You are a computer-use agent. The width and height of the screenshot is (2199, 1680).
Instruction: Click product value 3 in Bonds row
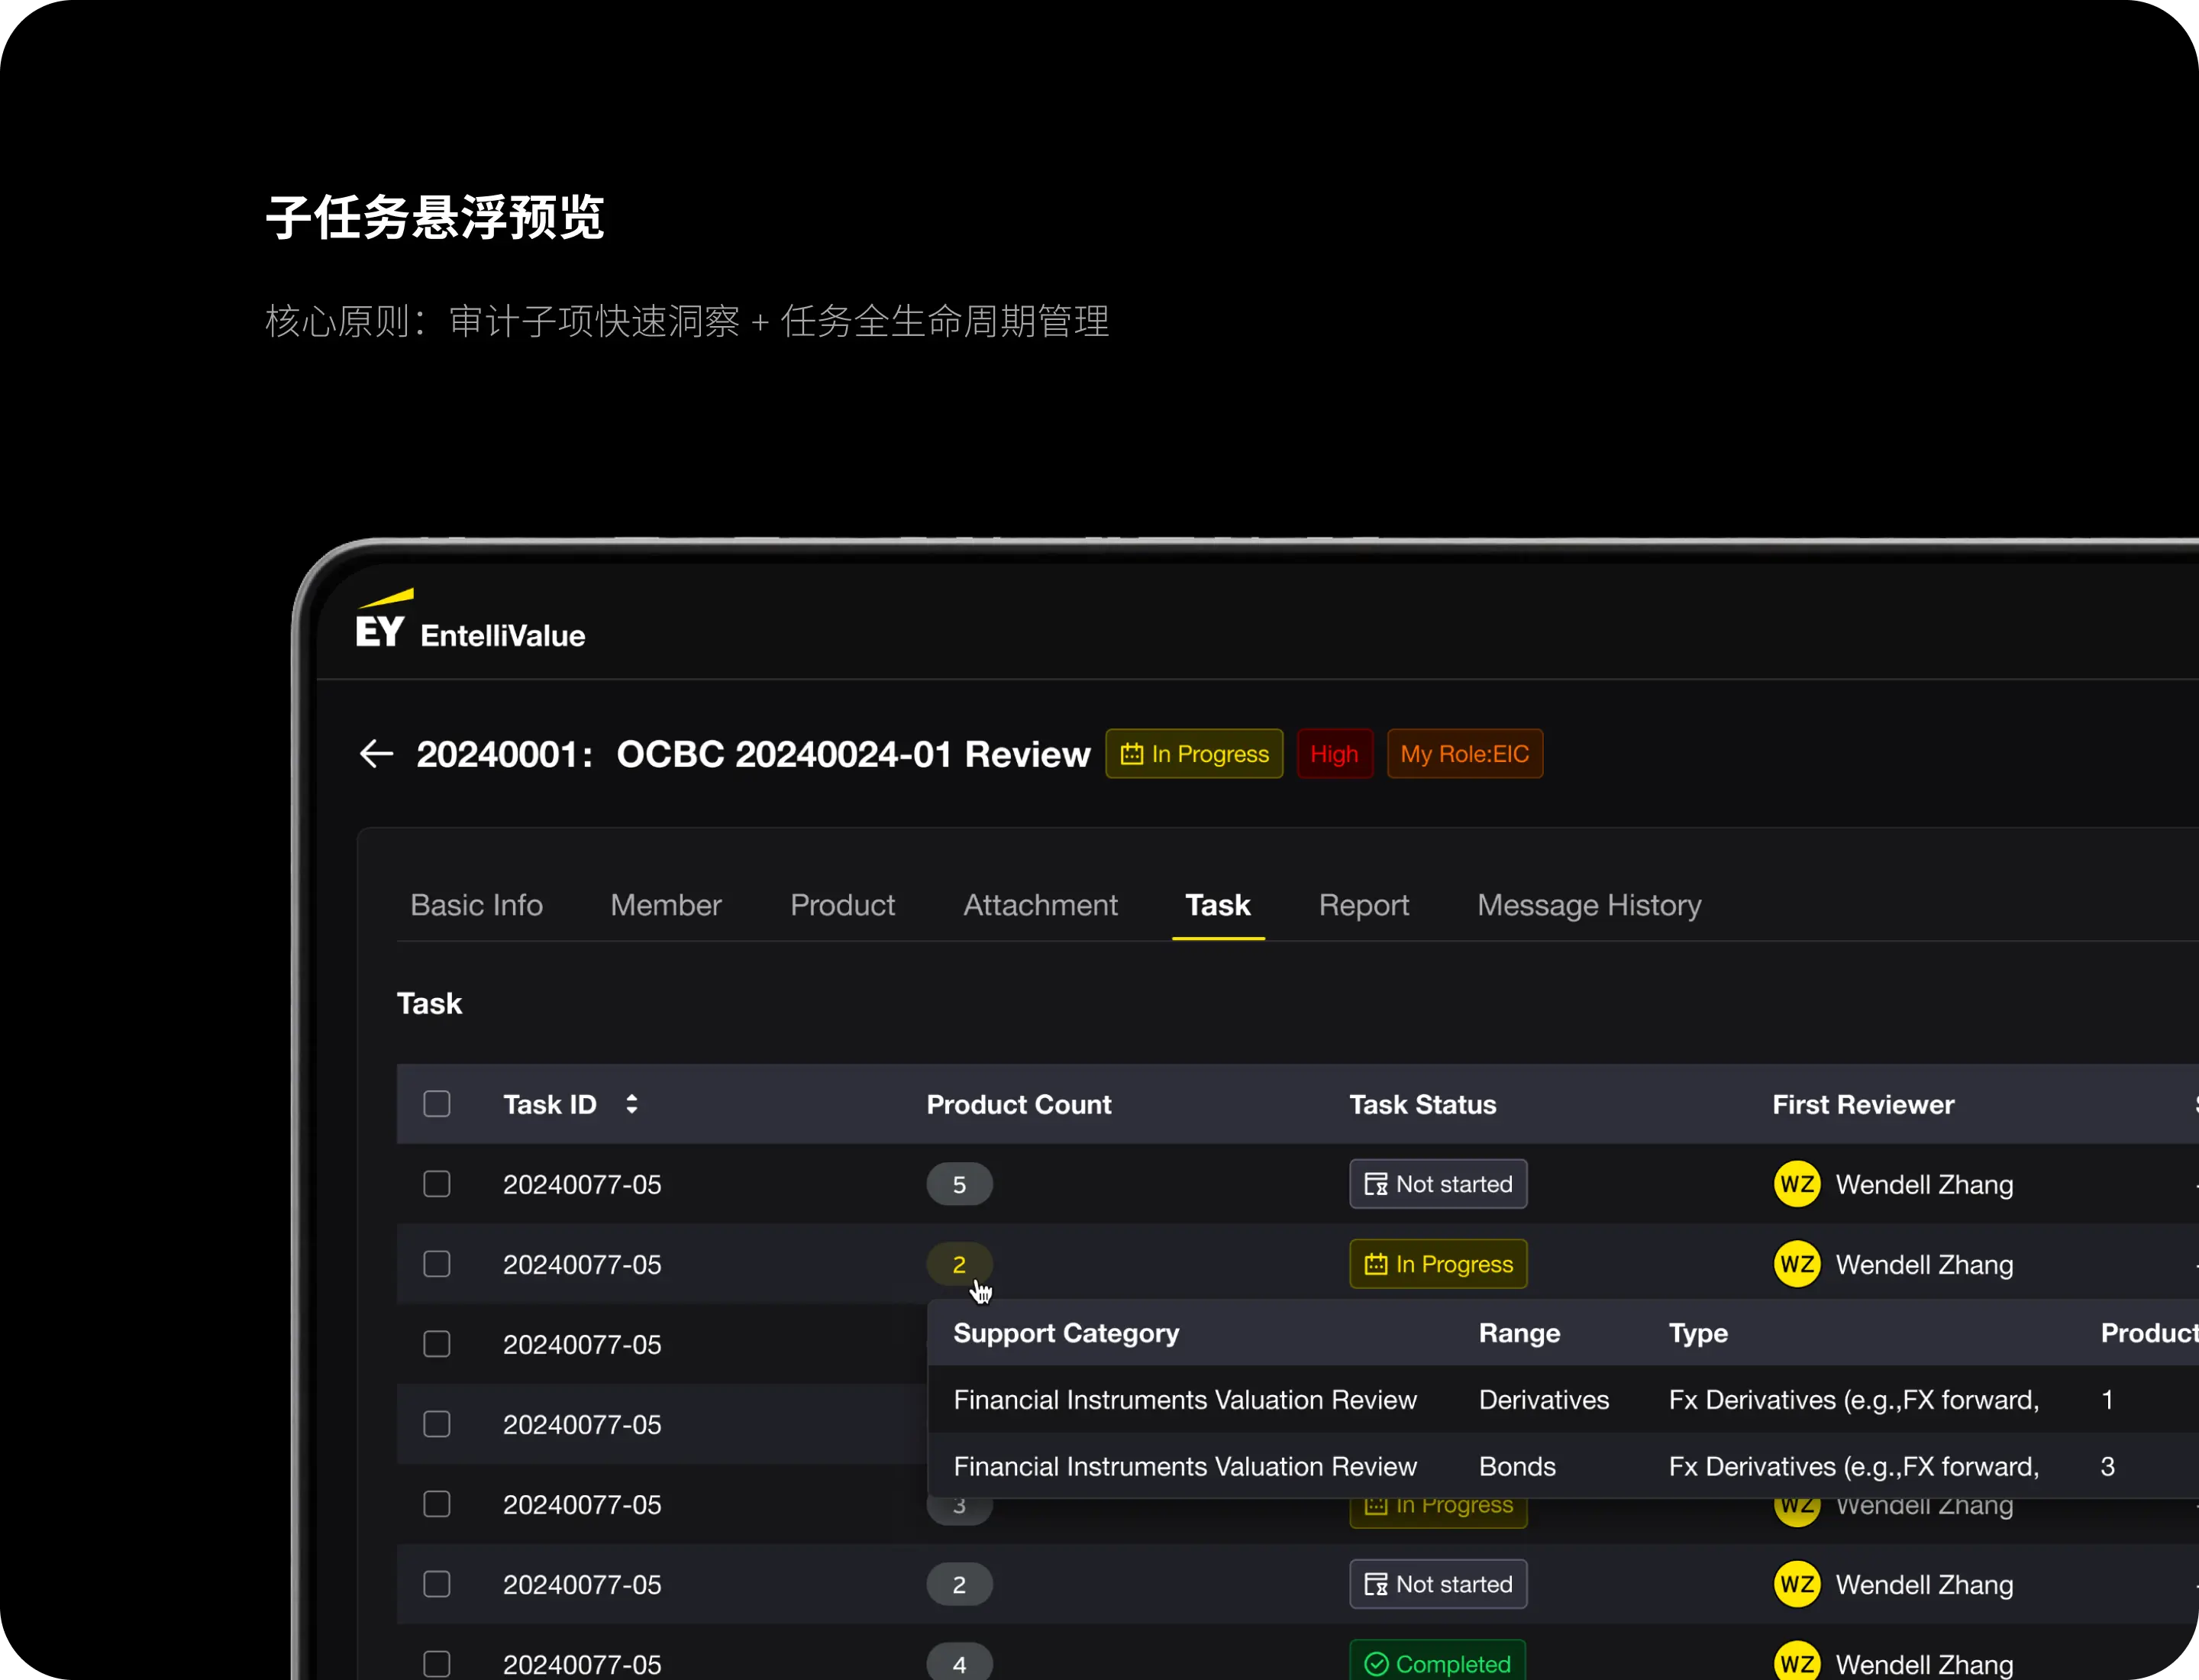(2107, 1466)
